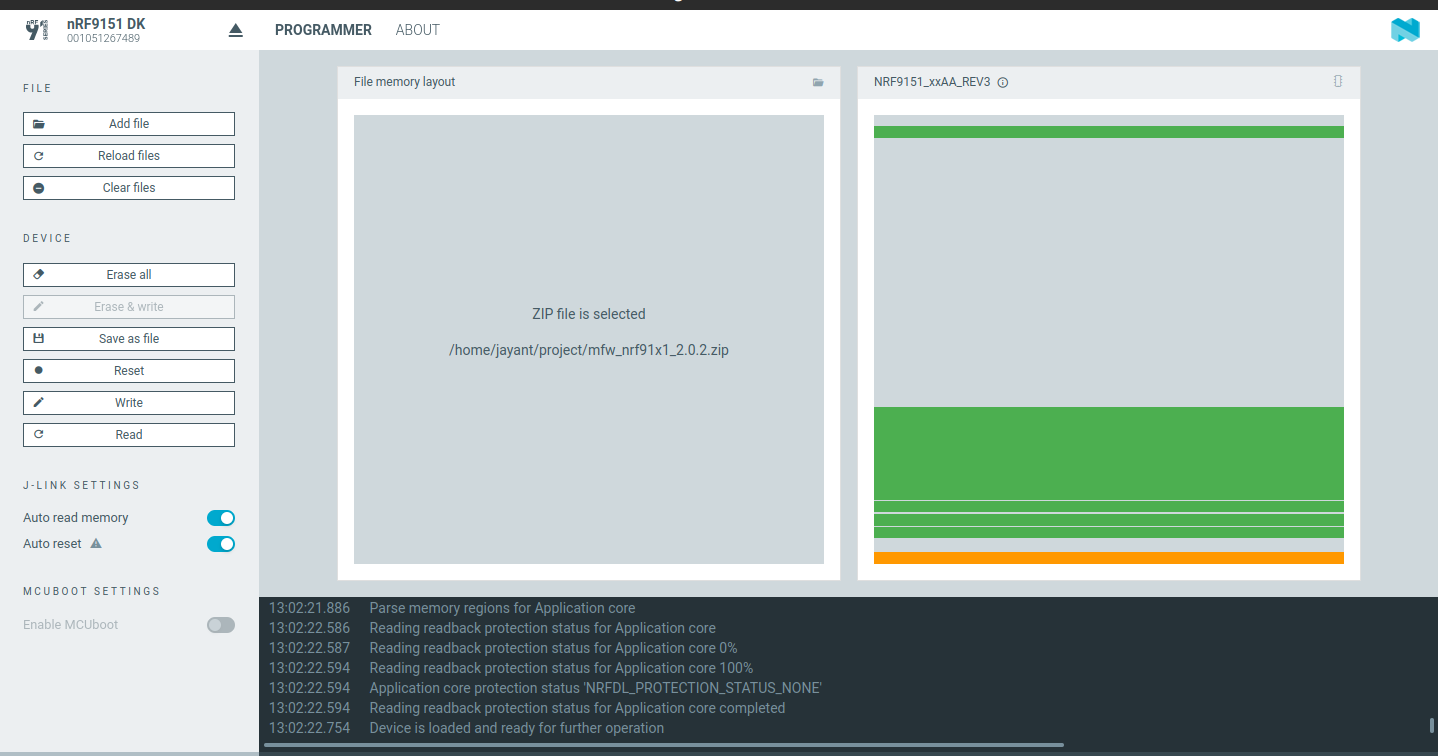
Task: Click the Erase all button
Action: tap(129, 275)
